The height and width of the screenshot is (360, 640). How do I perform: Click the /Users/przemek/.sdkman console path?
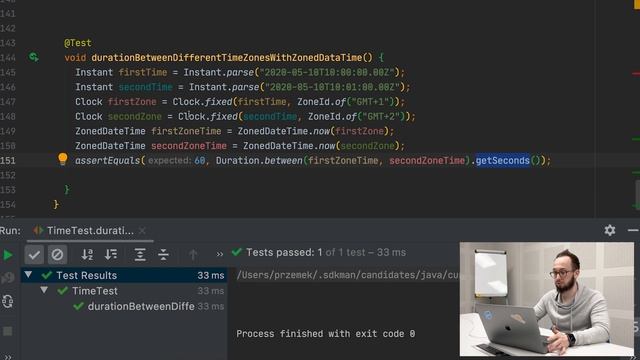coord(347,275)
